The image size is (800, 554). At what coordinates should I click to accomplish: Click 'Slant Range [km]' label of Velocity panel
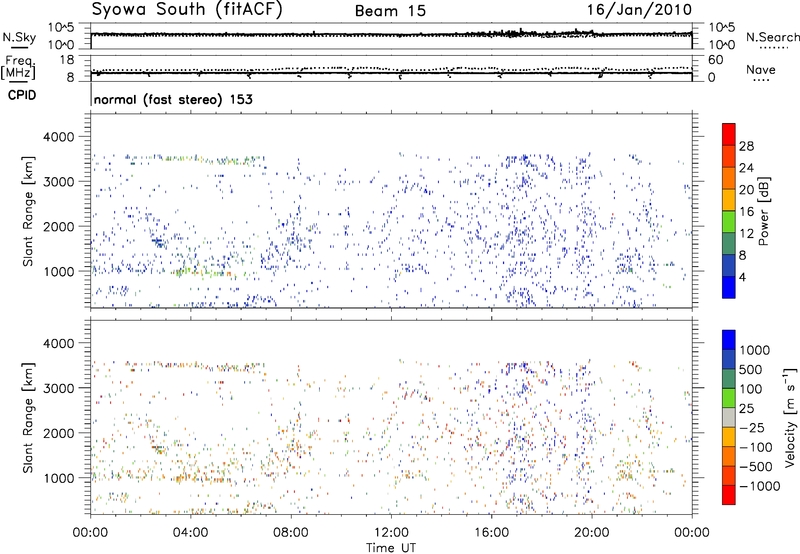[28, 418]
